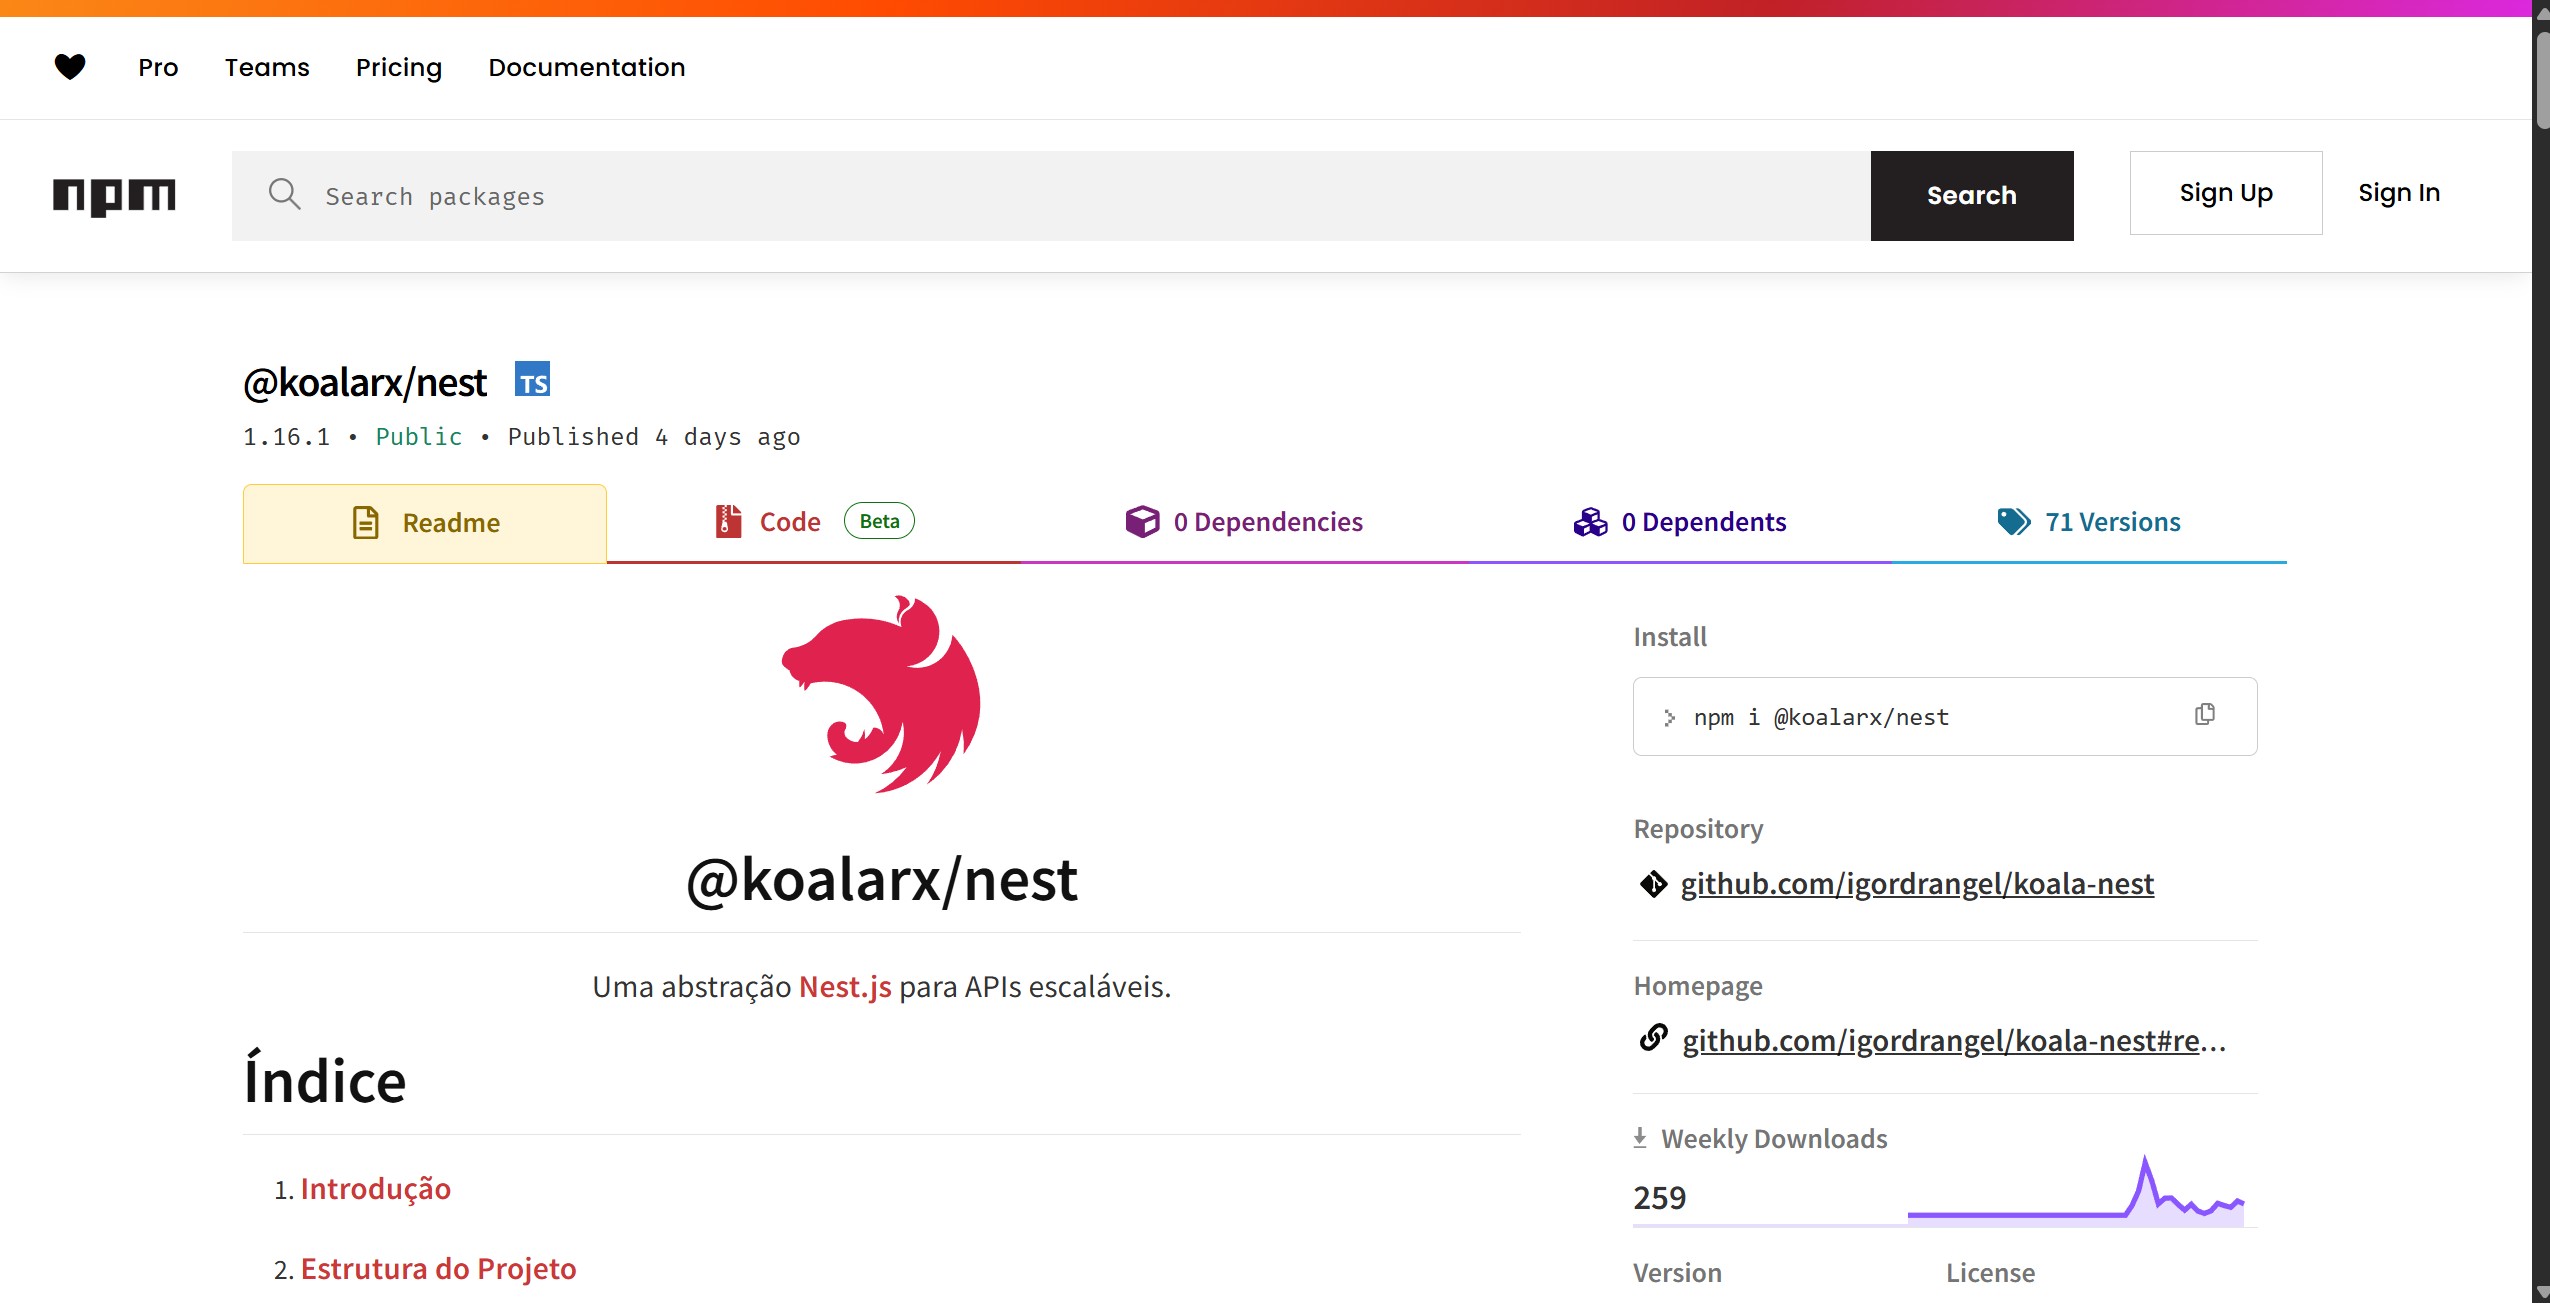The height and width of the screenshot is (1303, 2550).
Task: Open Documentation in top navigation
Action: [x=587, y=67]
